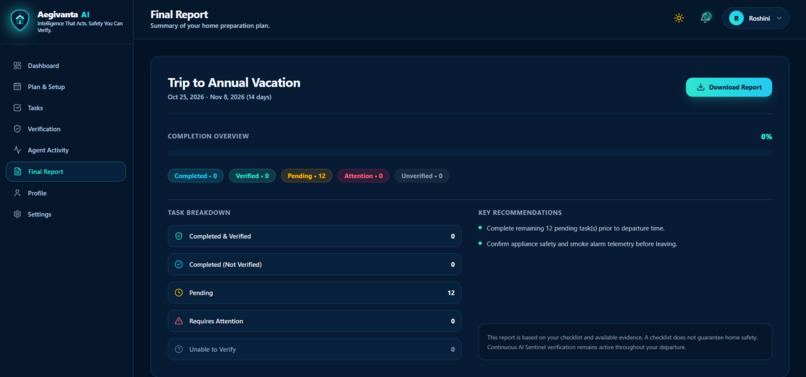This screenshot has height=377, width=806.
Task: Click the completion overview progress bar
Action: 470,153
